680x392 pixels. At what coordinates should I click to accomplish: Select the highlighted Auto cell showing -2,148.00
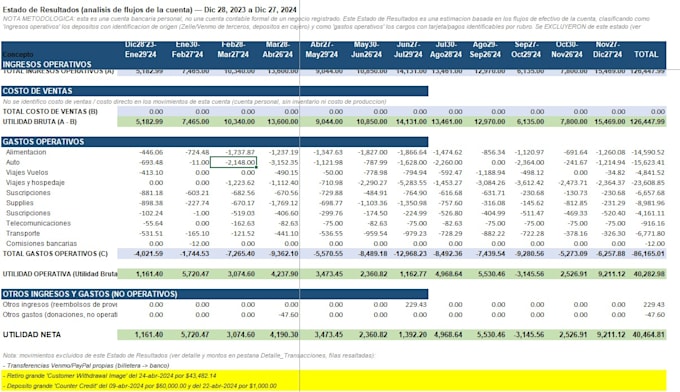[x=233, y=162]
